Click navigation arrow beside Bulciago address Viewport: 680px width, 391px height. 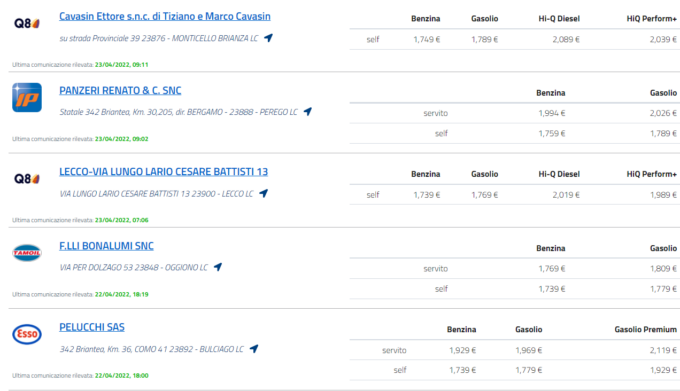[254, 348]
